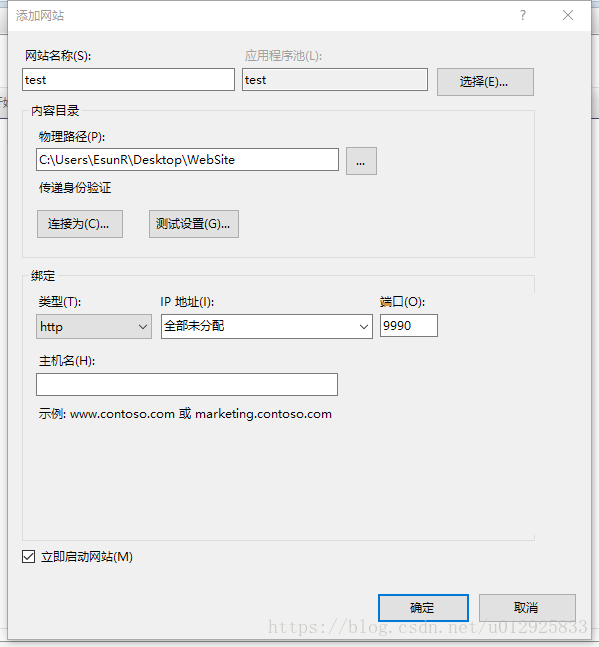
Task: Focus the empty 主机名(H) host name field
Action: pyautogui.click(x=187, y=385)
